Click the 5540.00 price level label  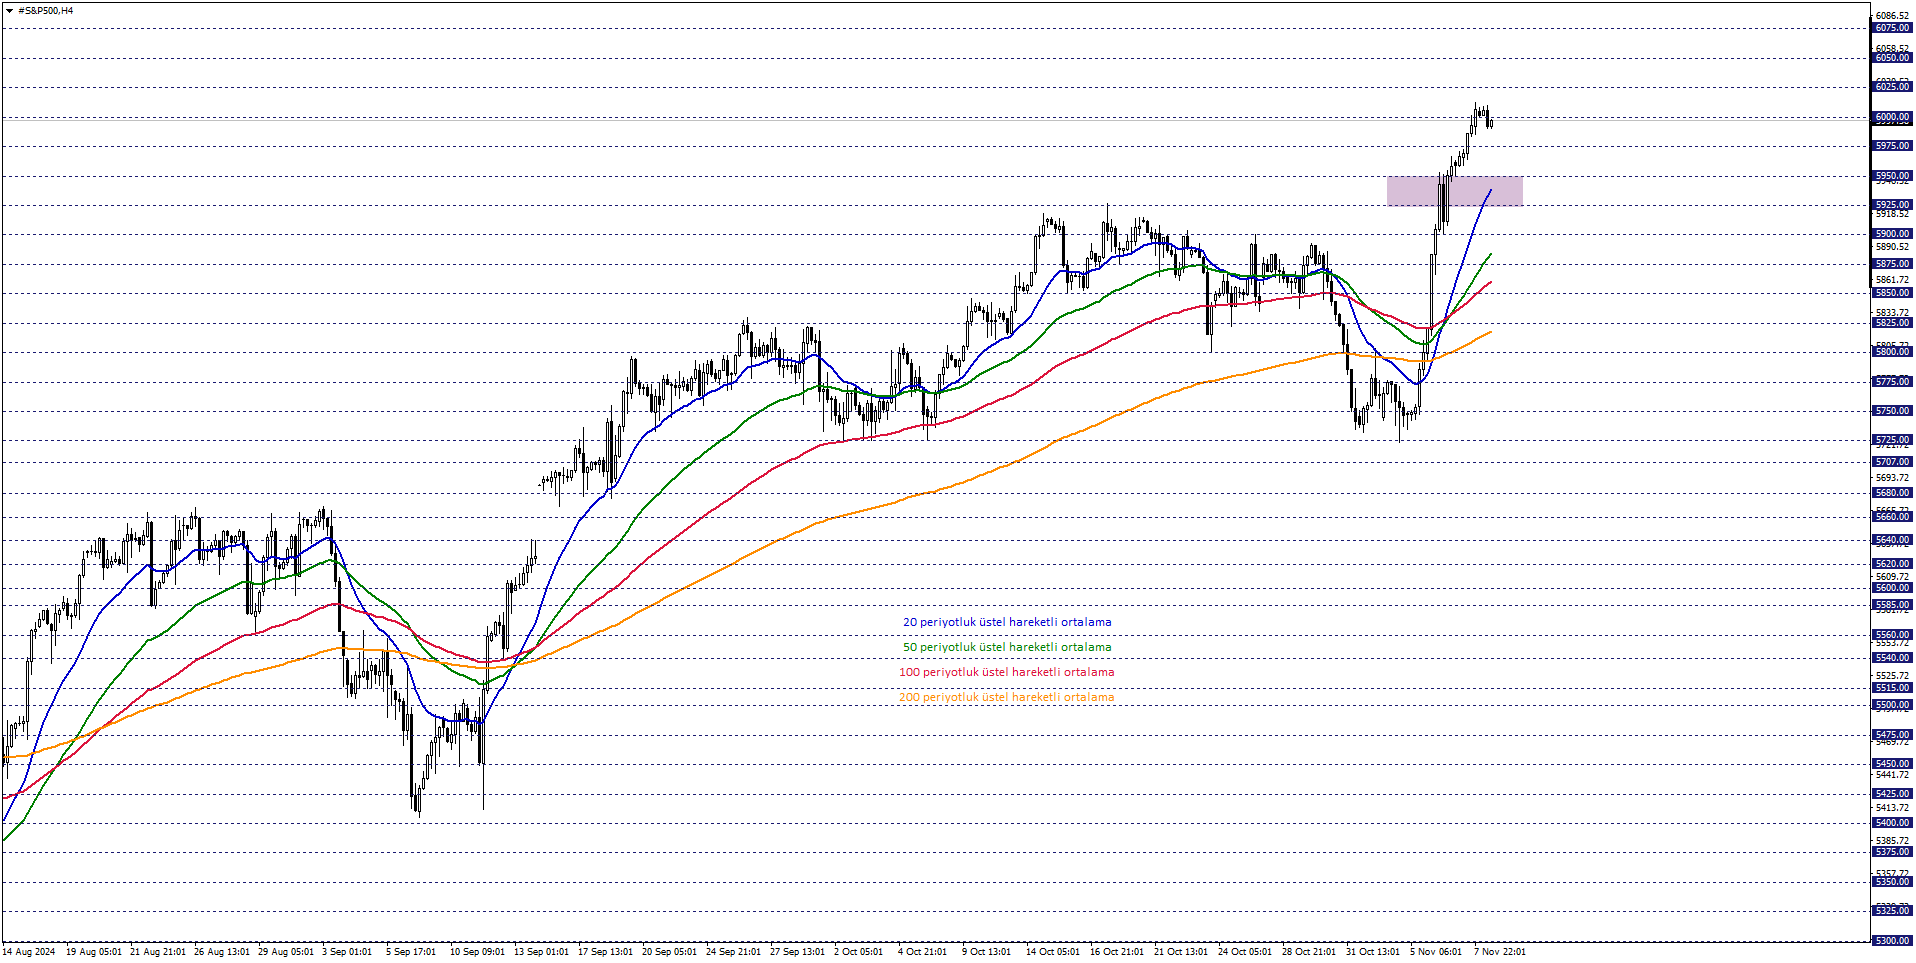pos(1892,658)
